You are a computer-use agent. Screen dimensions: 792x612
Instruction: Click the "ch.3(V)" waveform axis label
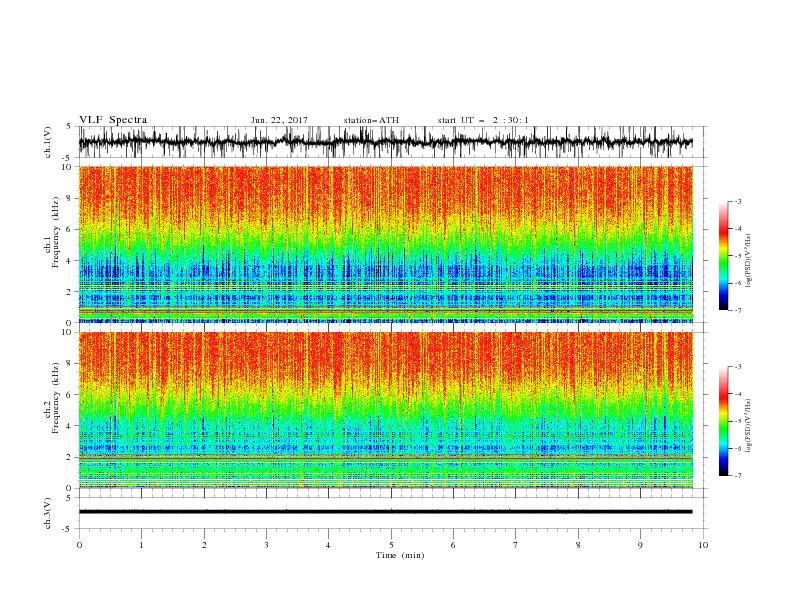pos(48,513)
